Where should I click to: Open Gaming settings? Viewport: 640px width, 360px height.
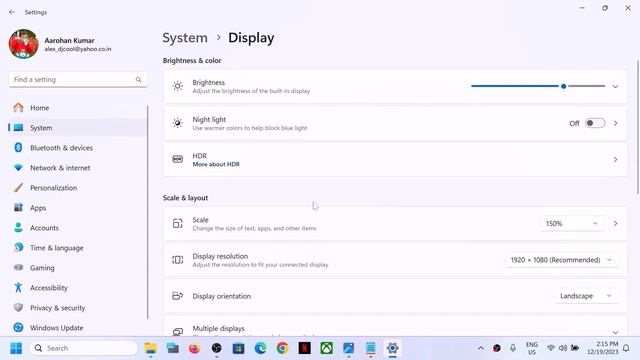point(78,268)
